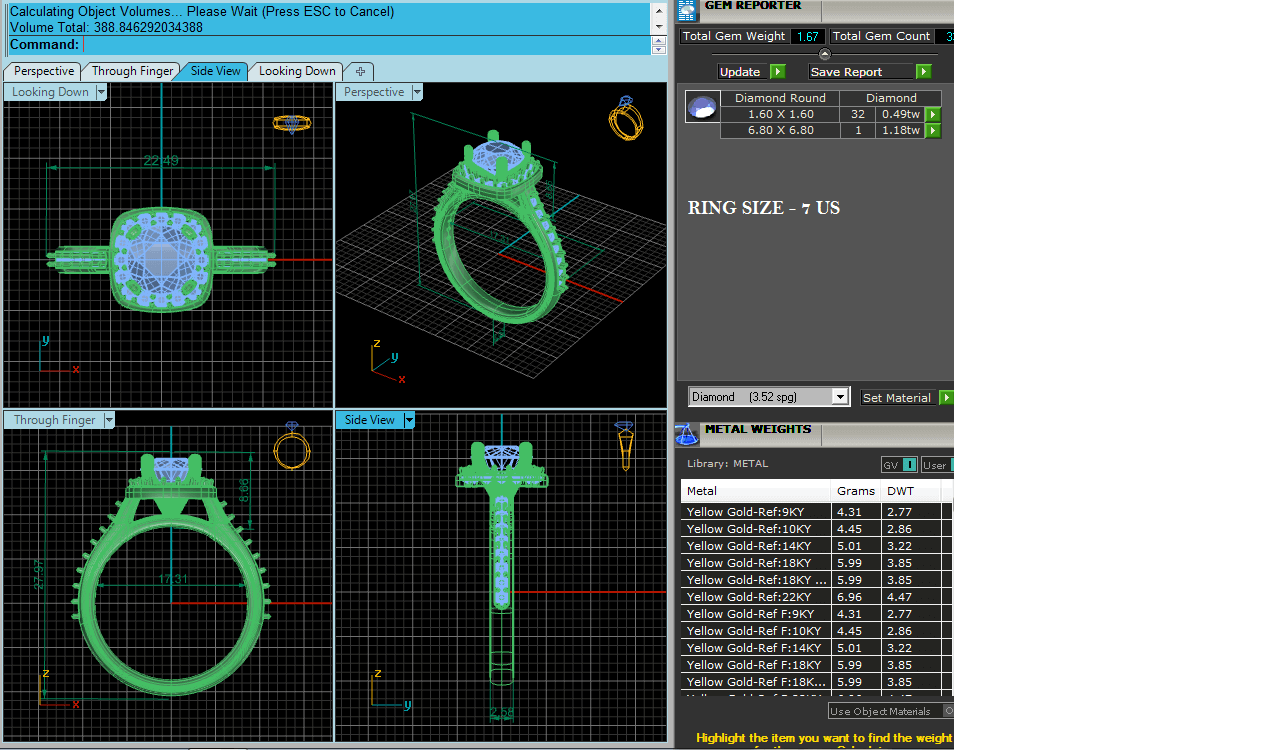Click green arrow for 6.80 X 6.80 row

click(x=932, y=131)
